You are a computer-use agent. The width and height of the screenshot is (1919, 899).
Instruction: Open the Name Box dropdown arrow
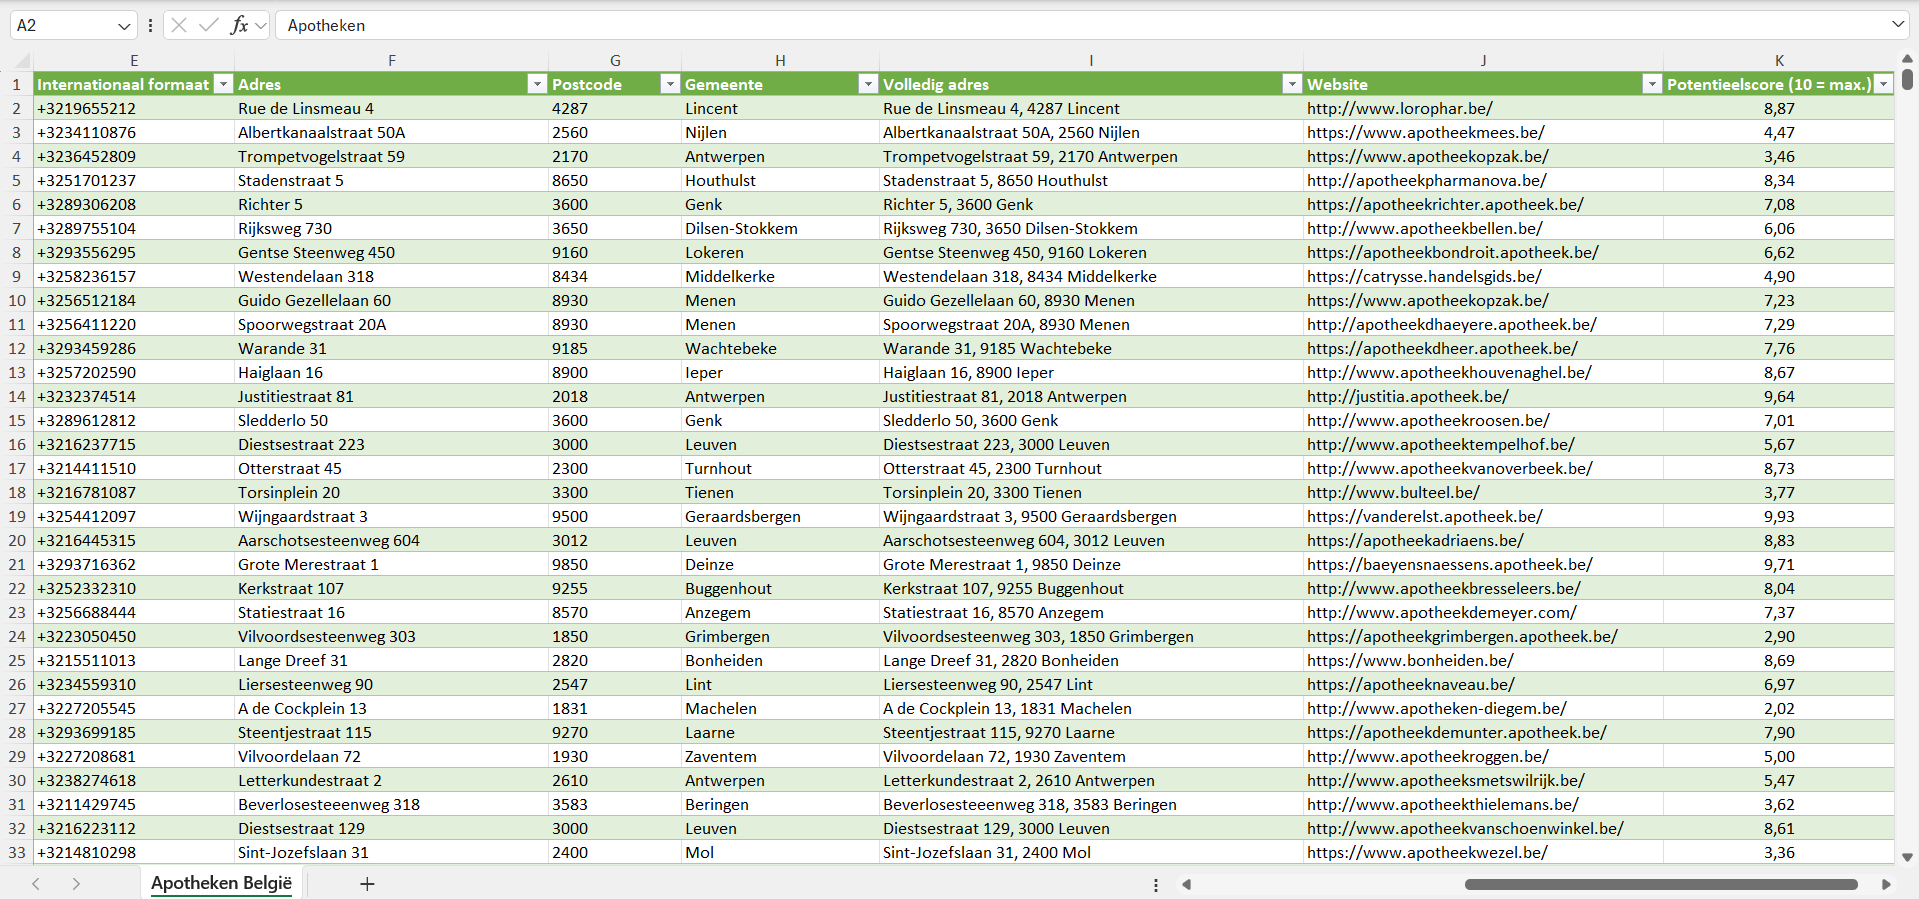pyautogui.click(x=124, y=26)
